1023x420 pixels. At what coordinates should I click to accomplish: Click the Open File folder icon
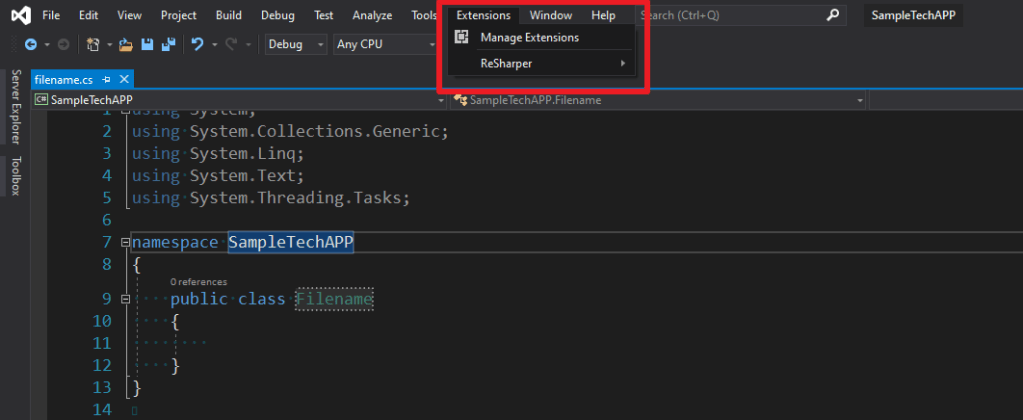126,45
